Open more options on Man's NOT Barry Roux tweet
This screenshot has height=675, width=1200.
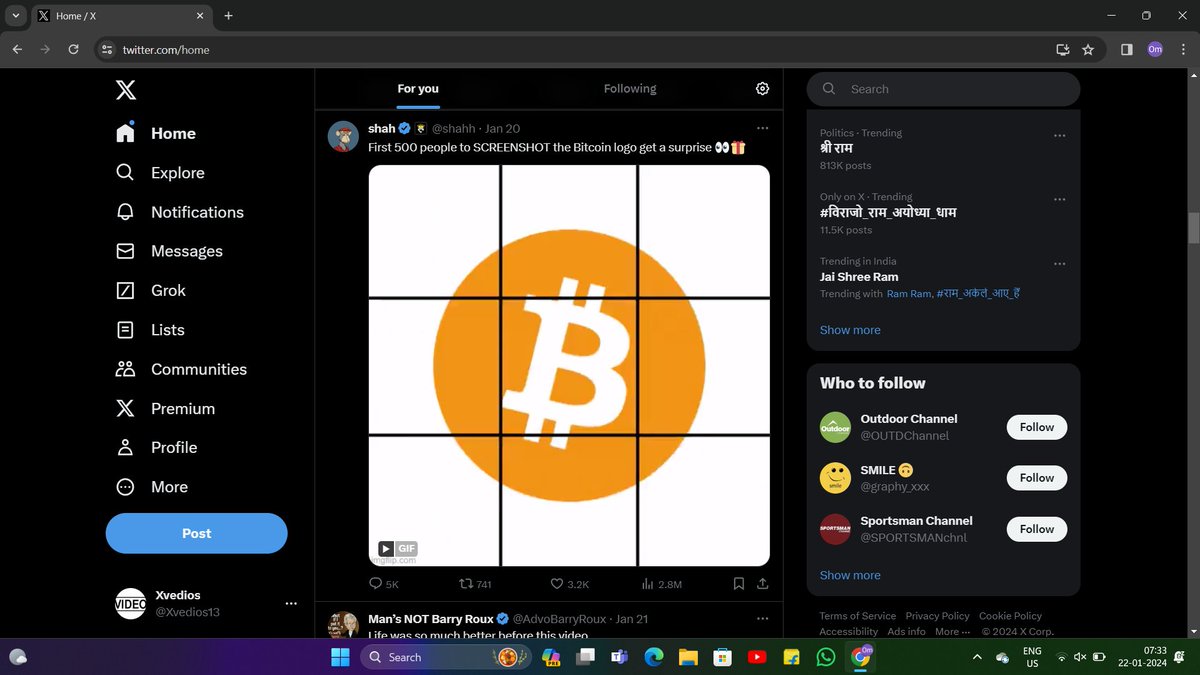click(x=762, y=618)
